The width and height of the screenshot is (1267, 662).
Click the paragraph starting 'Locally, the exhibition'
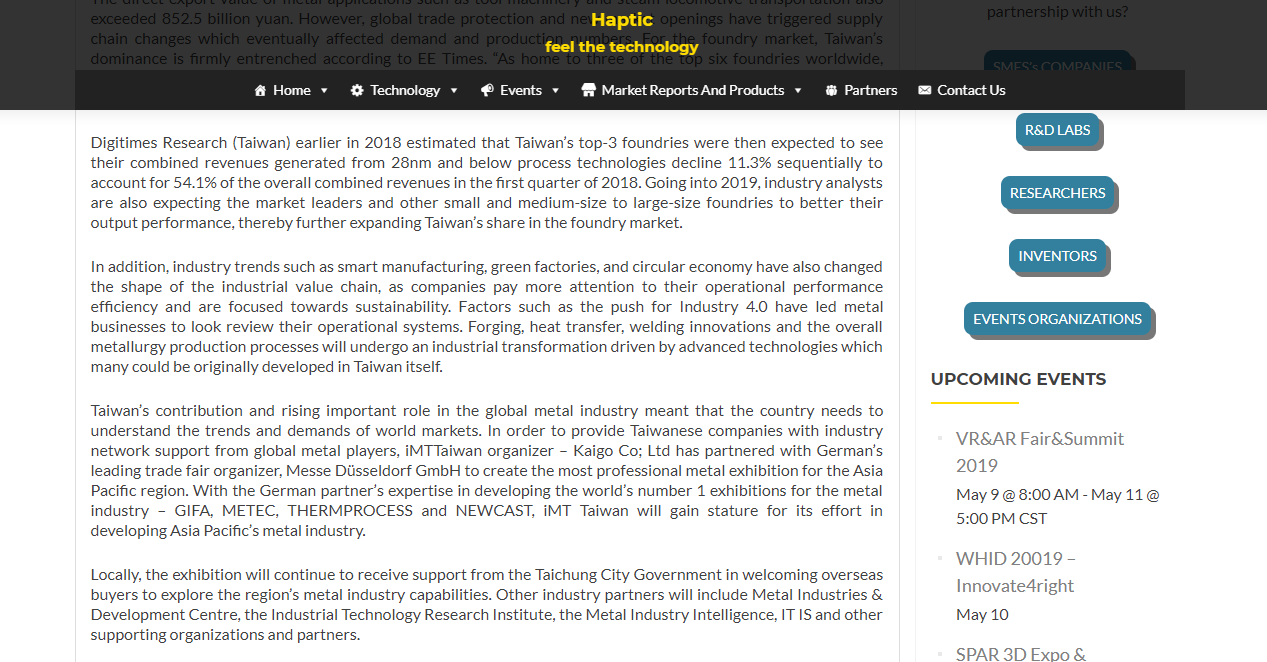coord(487,605)
